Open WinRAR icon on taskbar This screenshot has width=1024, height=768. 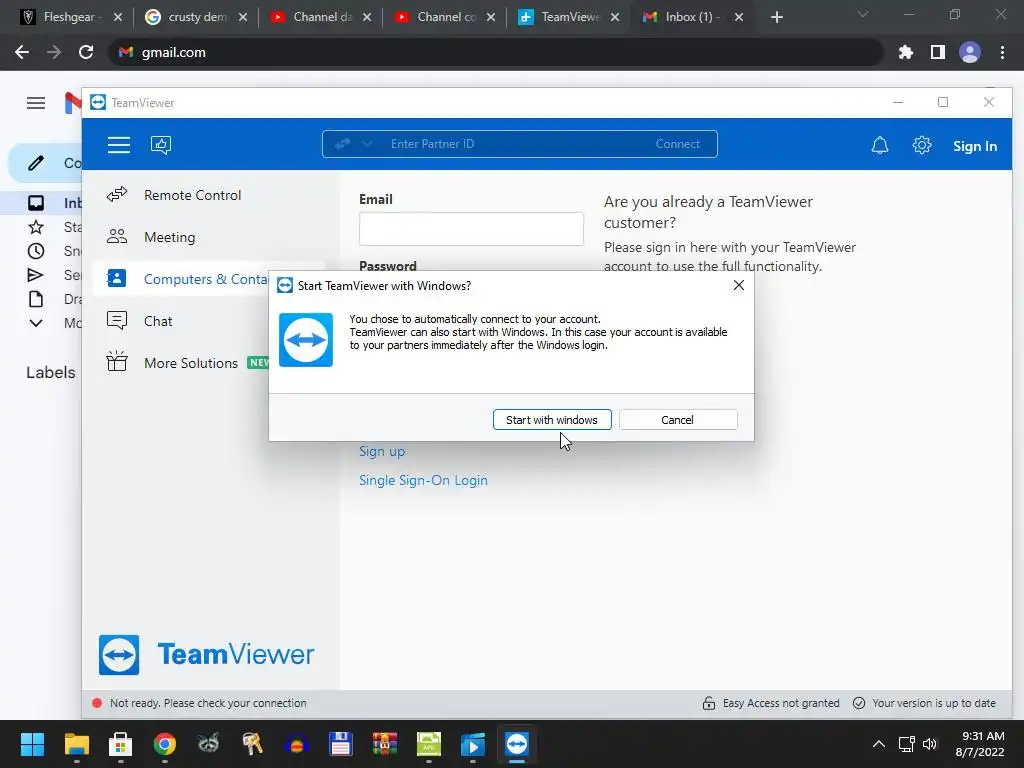[x=385, y=744]
